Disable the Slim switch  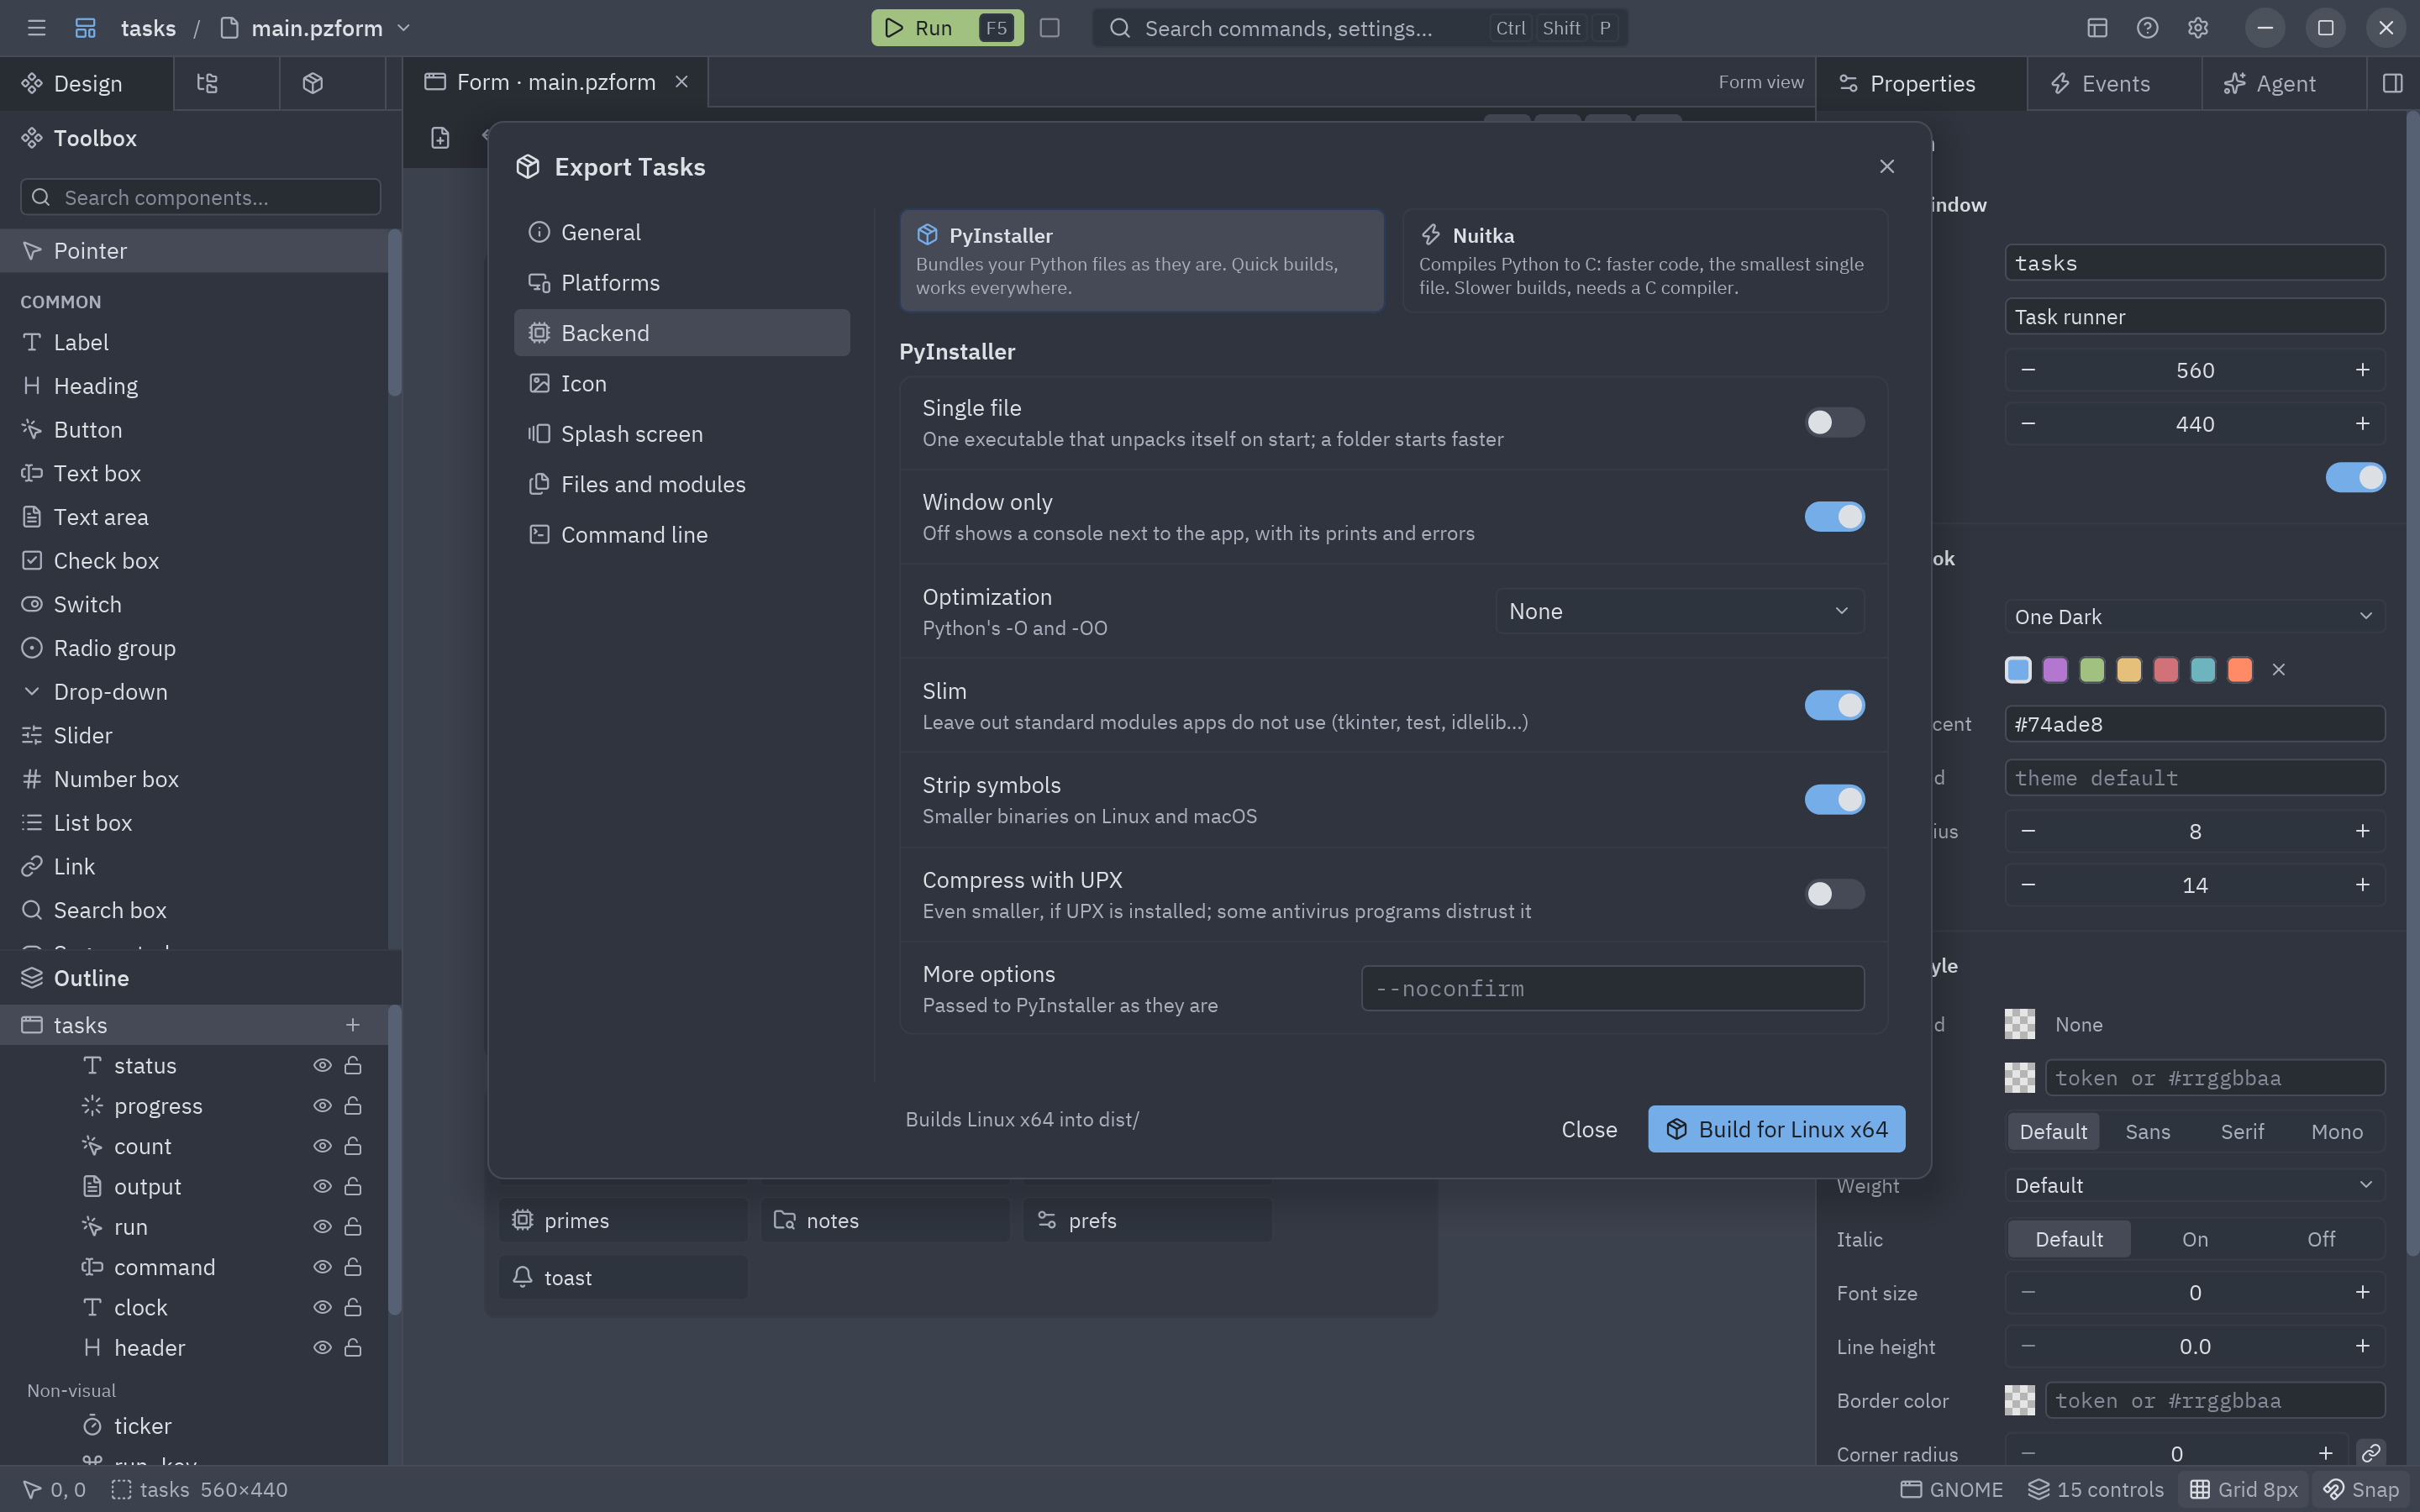point(1834,706)
